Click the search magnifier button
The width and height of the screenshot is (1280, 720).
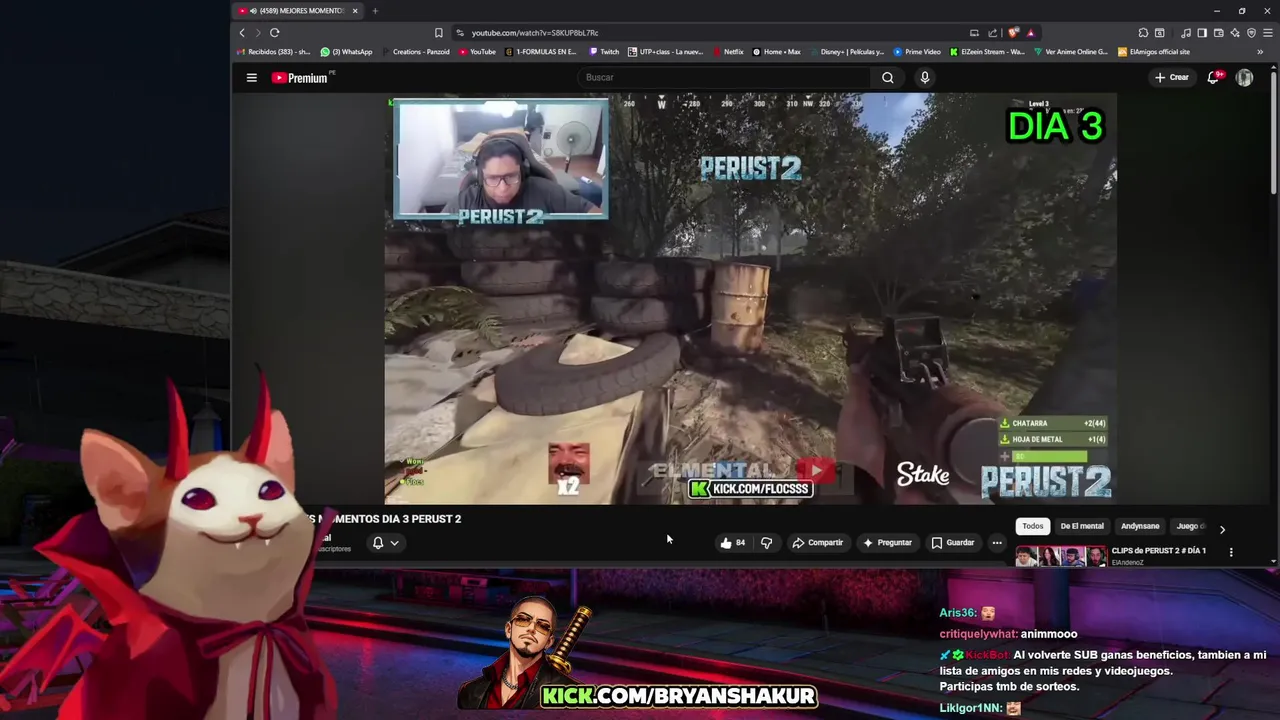click(887, 77)
